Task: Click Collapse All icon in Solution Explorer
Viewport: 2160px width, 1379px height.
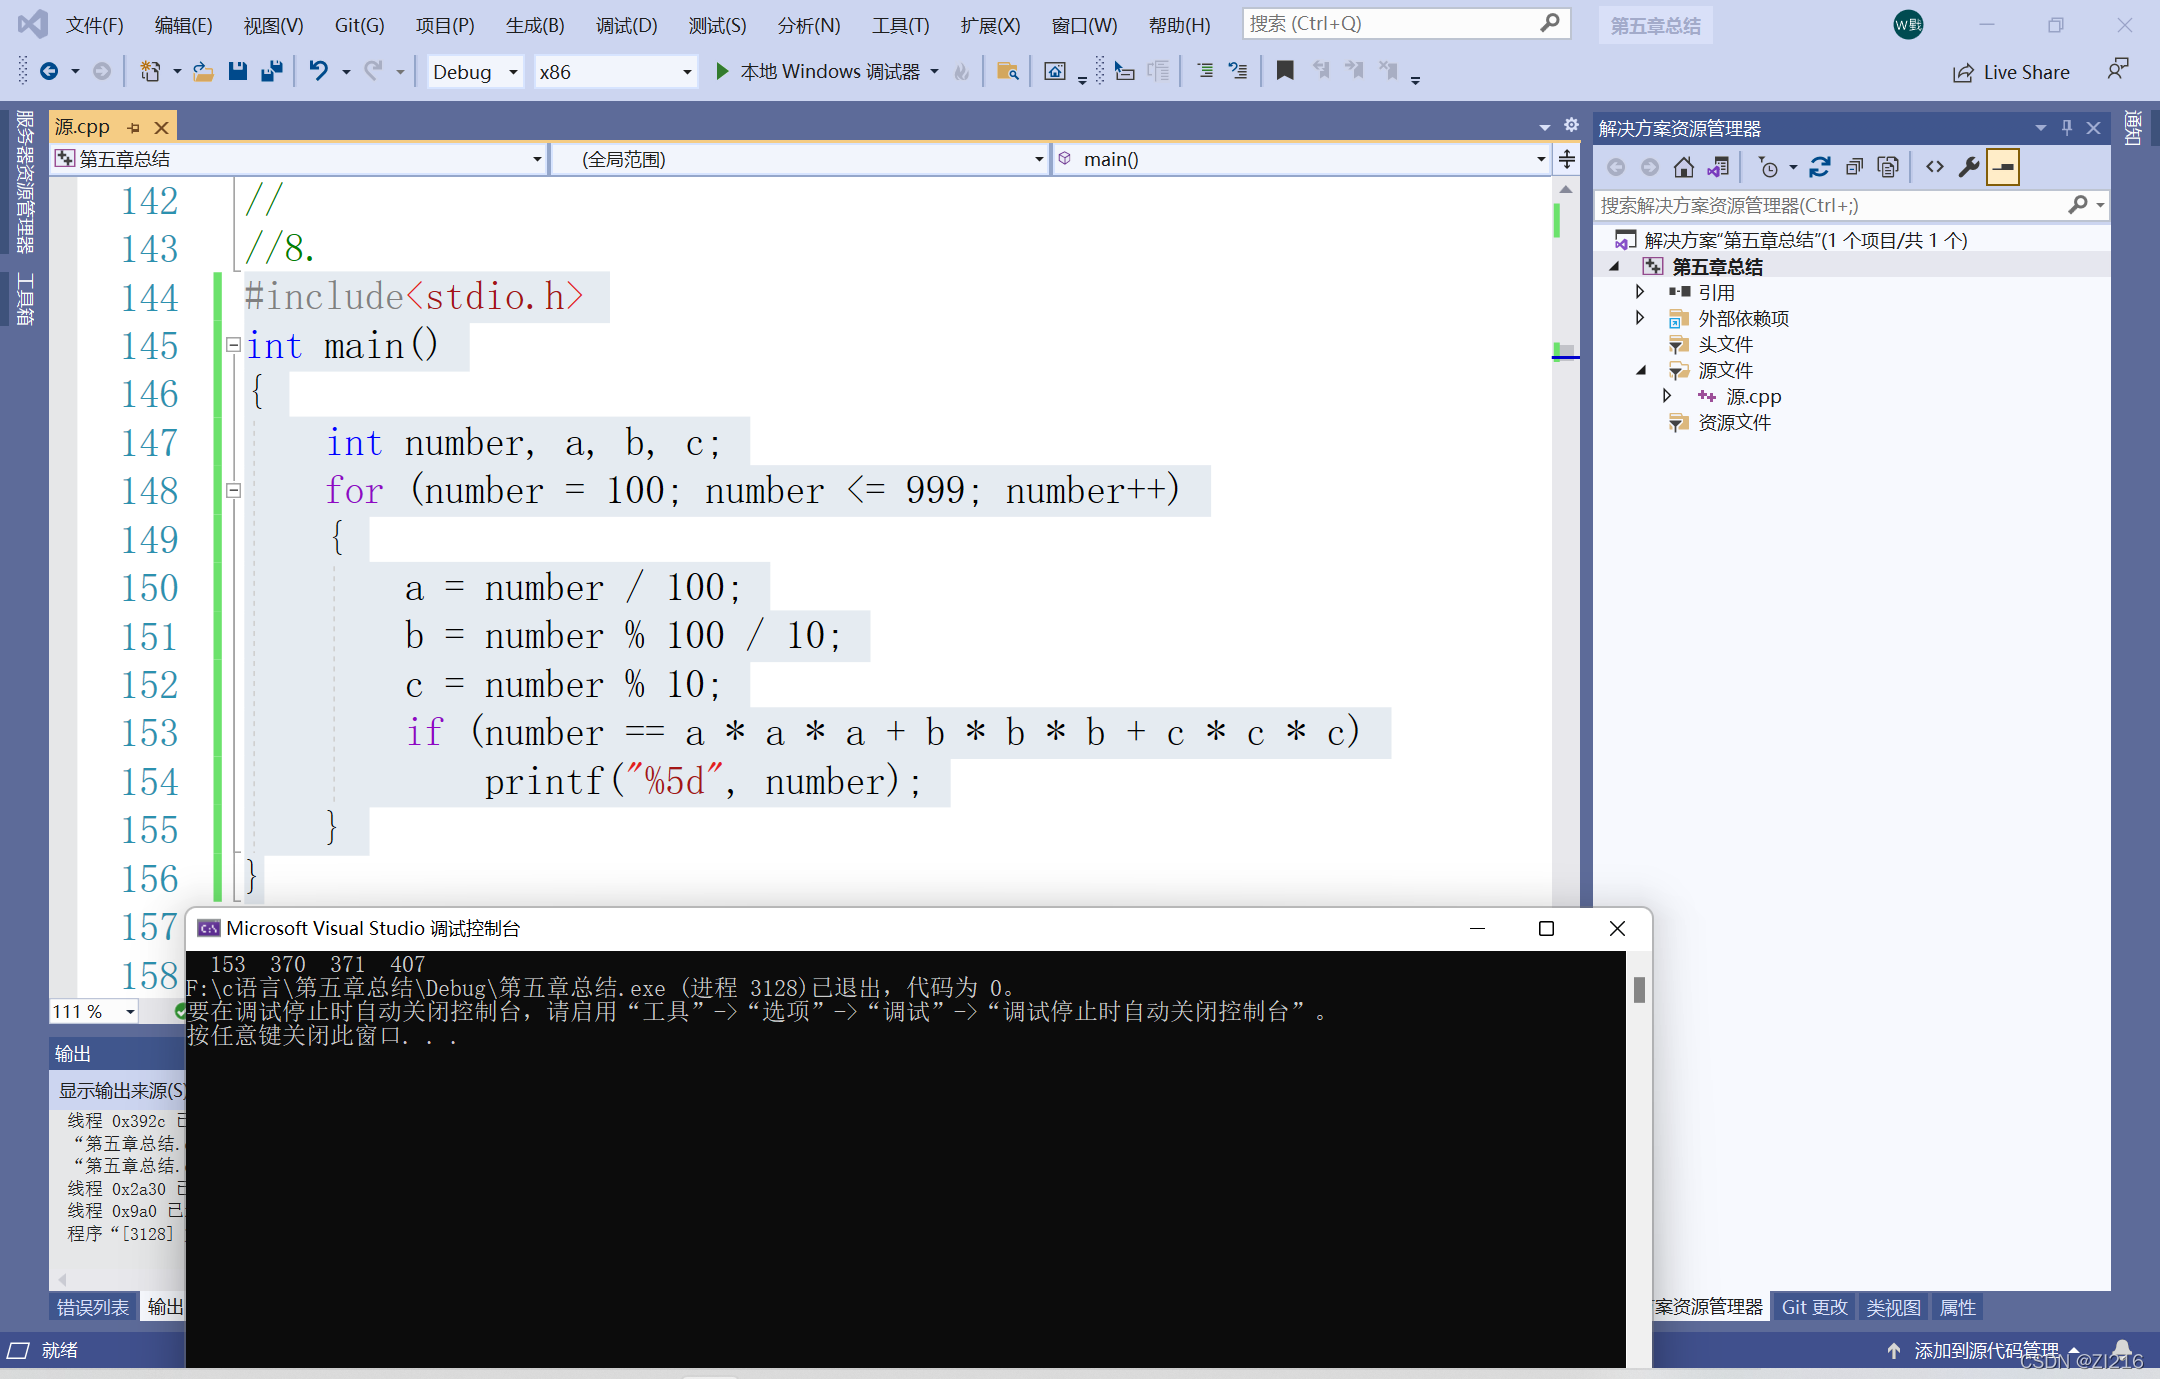Action: click(1854, 167)
